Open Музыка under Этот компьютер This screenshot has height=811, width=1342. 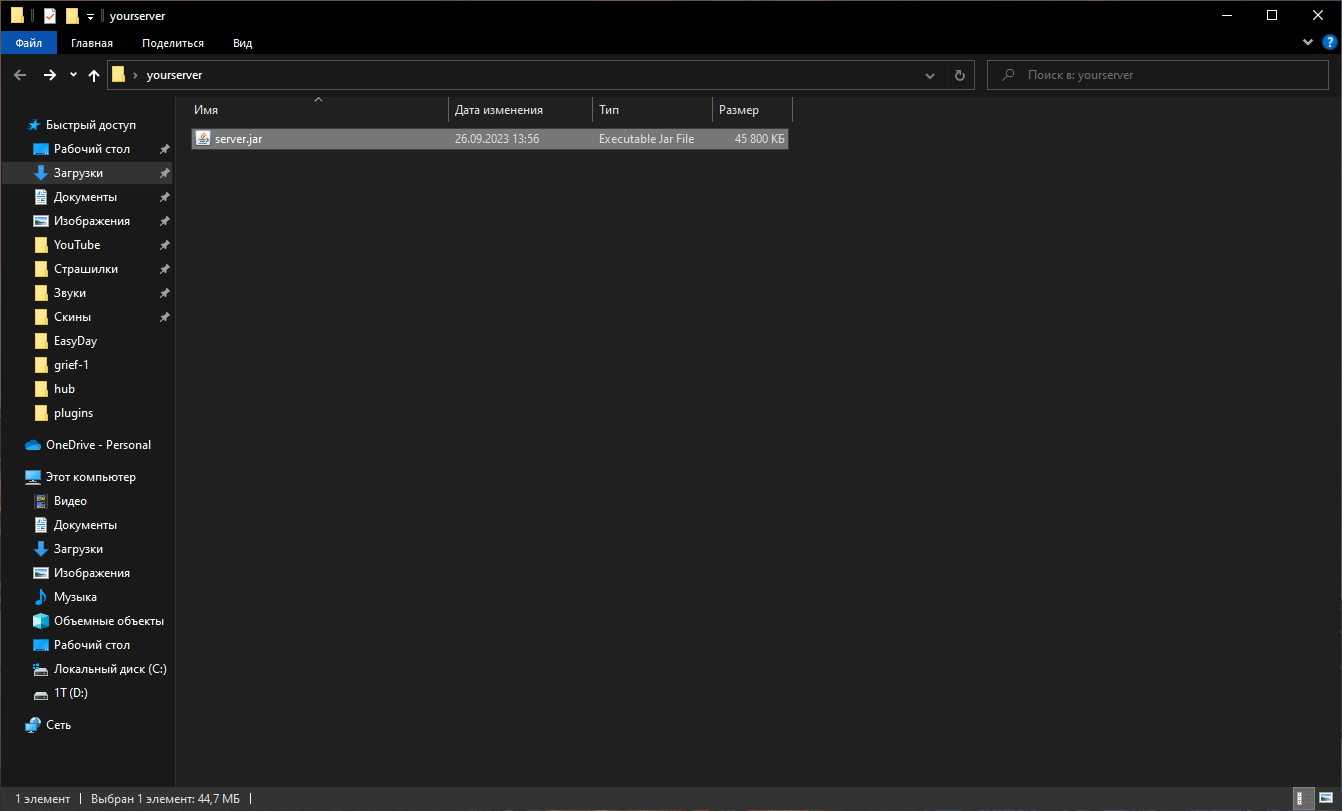(x=75, y=597)
